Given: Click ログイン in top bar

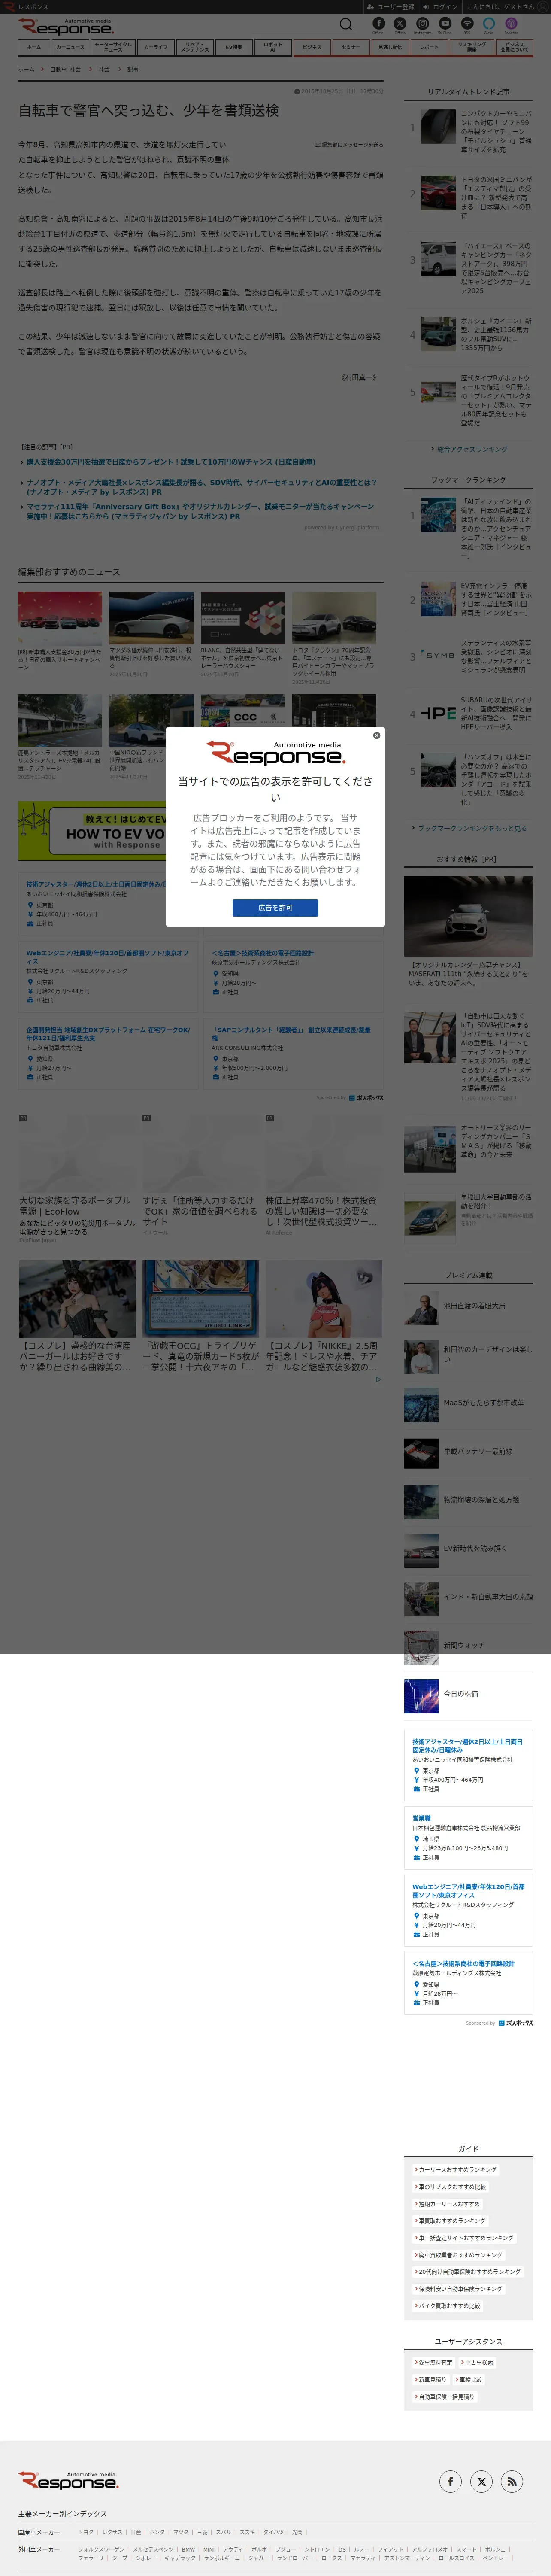Looking at the screenshot, I should click(441, 6).
